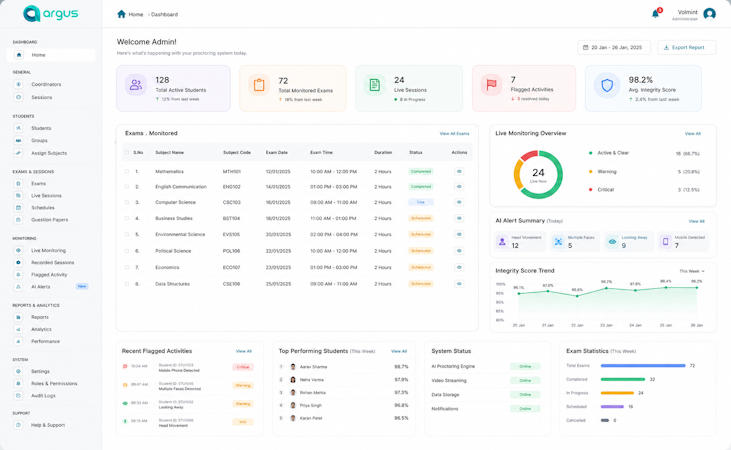This screenshot has height=450, width=731.
Task: Open the This Week trend dropdown
Action: 692,271
